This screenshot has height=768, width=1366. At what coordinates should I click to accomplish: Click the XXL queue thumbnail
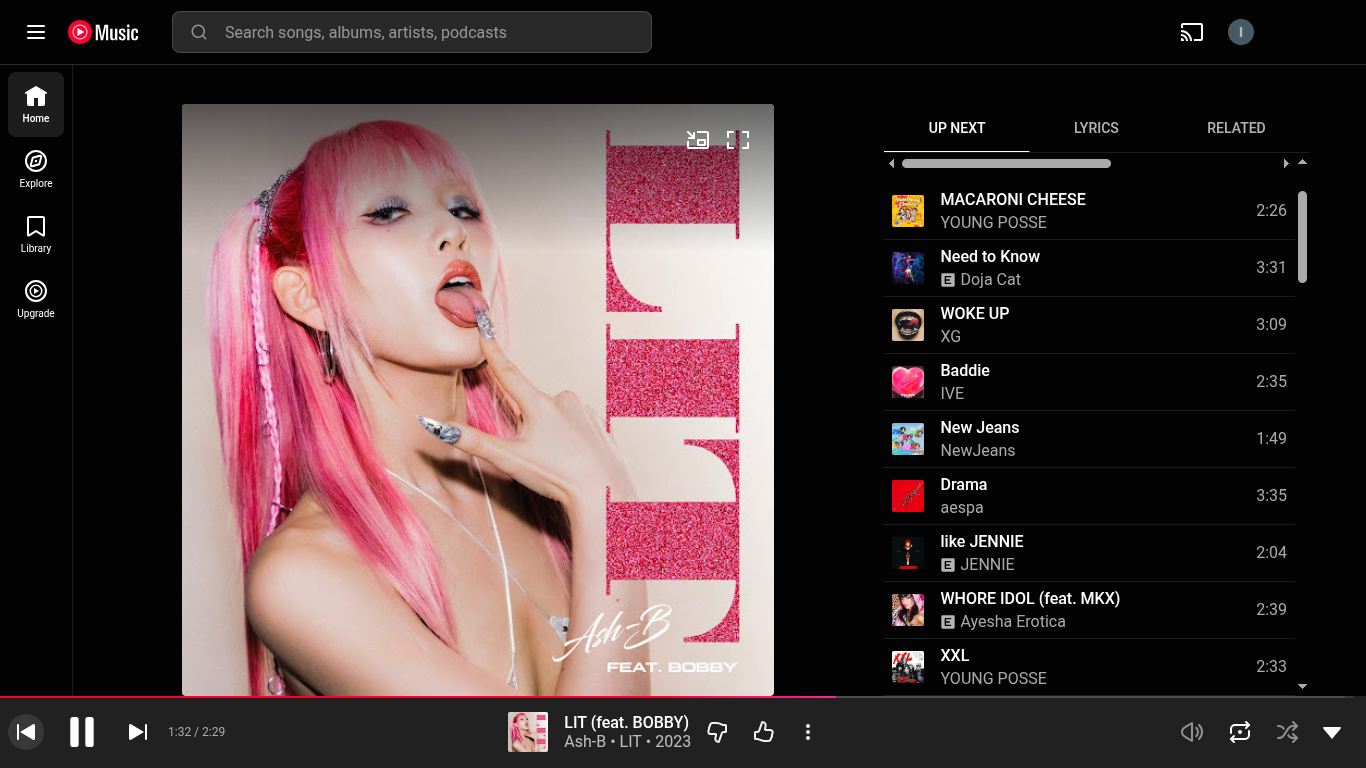(908, 667)
